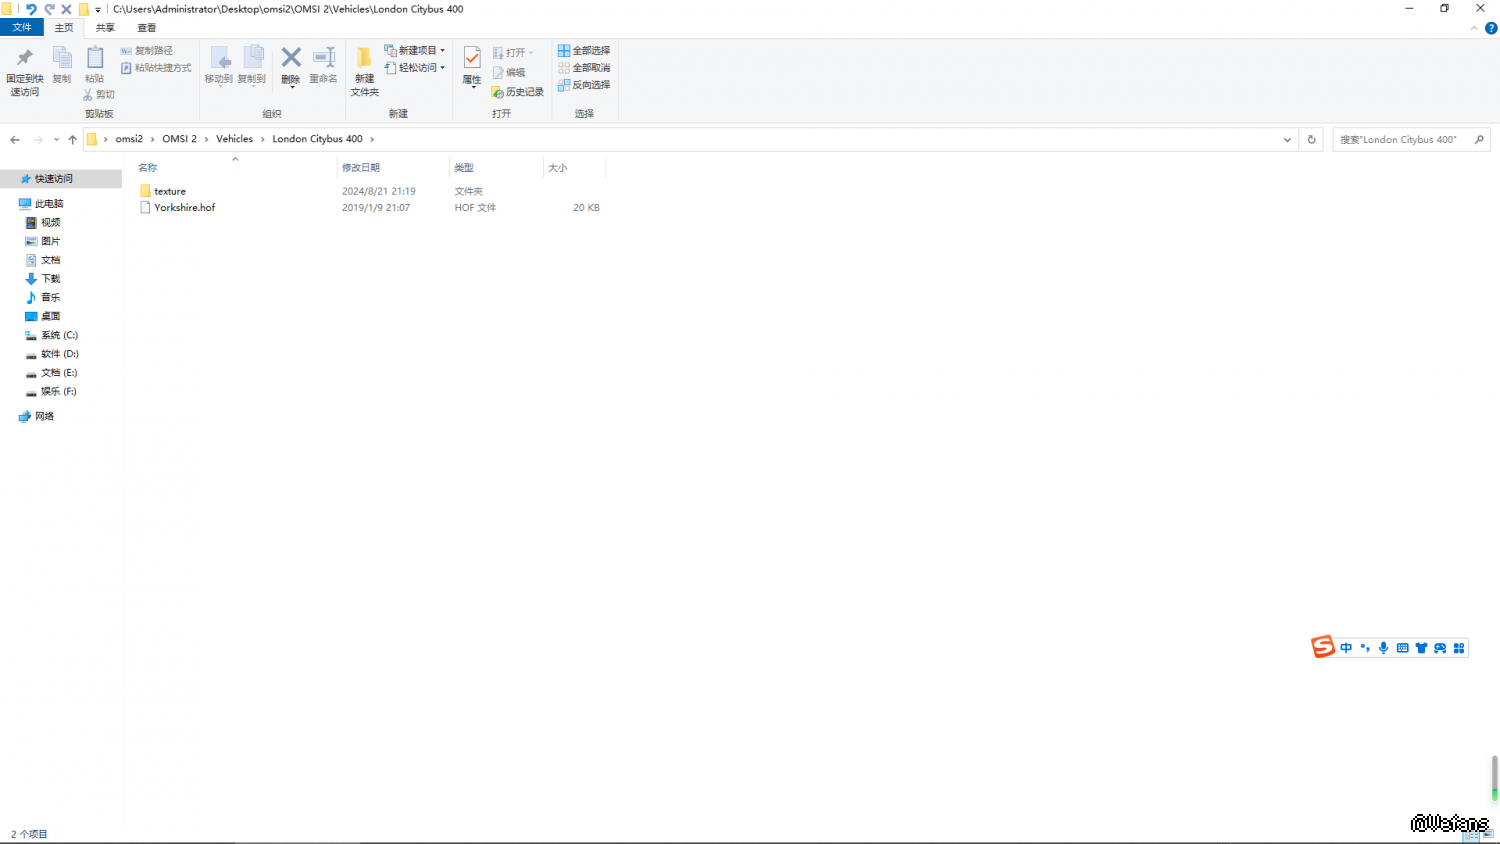The width and height of the screenshot is (1500, 844).
Task: Open the Sogou toolbox grid icon
Action: 1459,648
